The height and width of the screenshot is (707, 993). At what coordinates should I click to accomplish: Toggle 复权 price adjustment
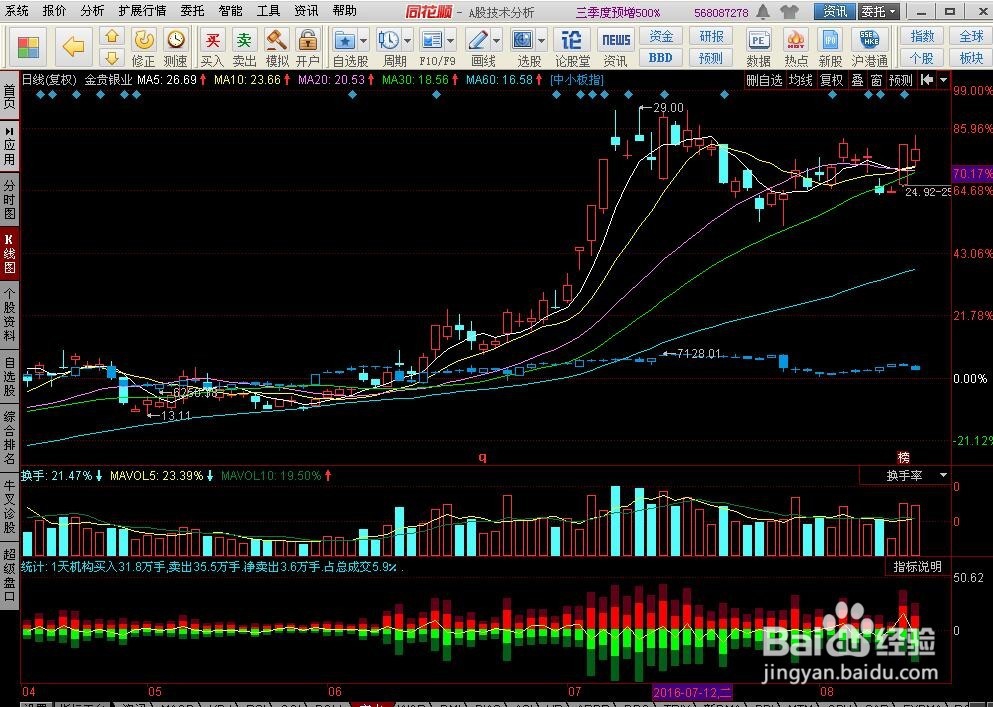point(831,80)
